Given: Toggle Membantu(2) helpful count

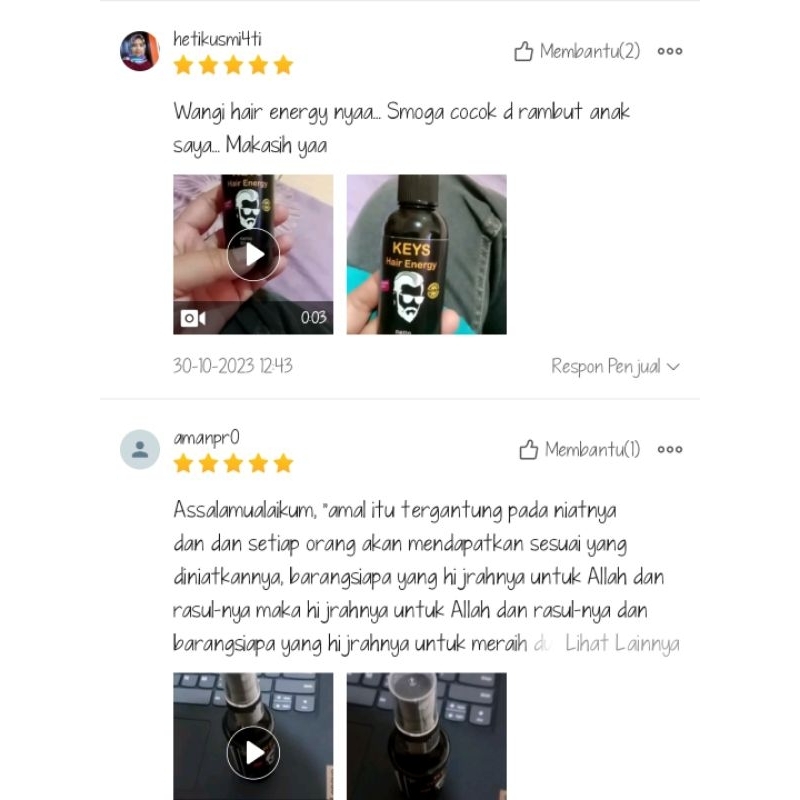Looking at the screenshot, I should click(x=589, y=51).
